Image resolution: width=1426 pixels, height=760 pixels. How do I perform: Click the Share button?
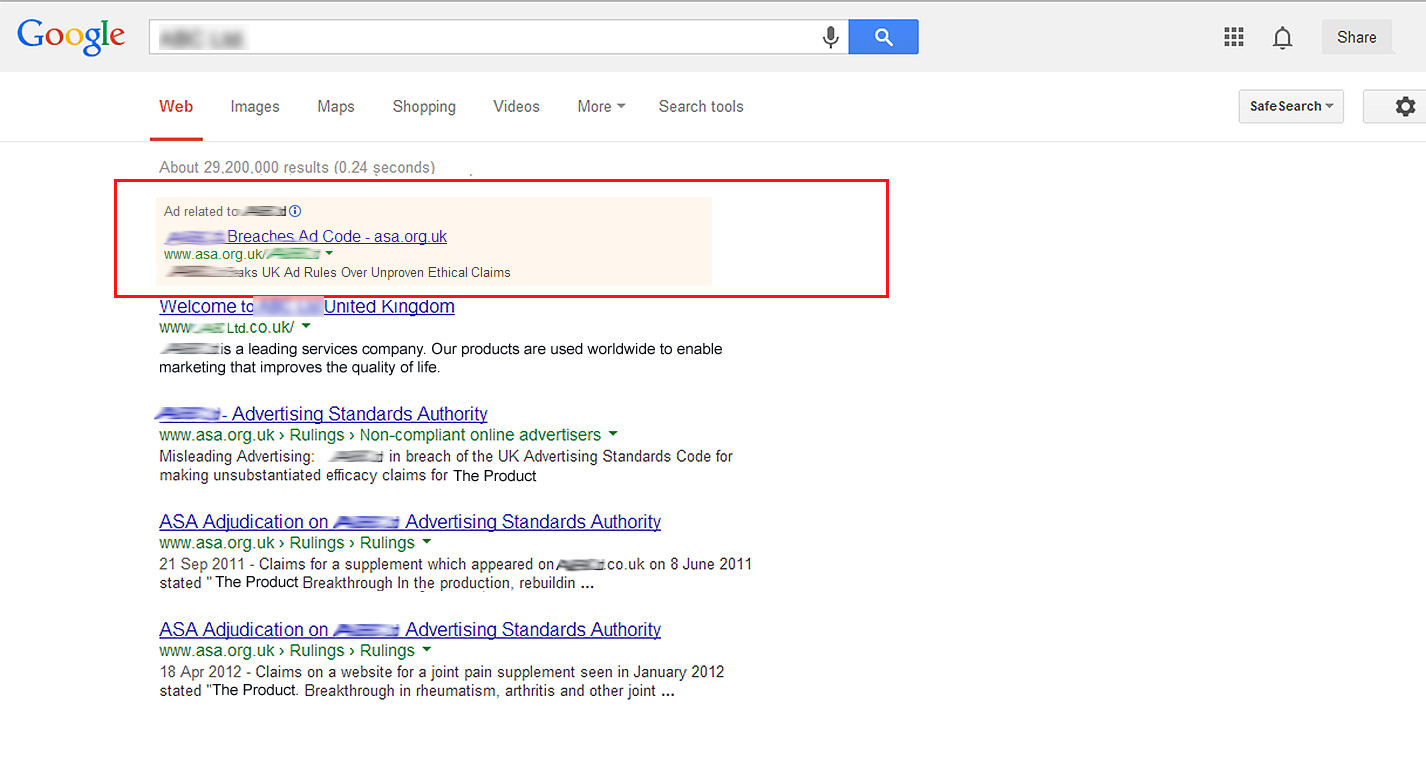click(1356, 37)
